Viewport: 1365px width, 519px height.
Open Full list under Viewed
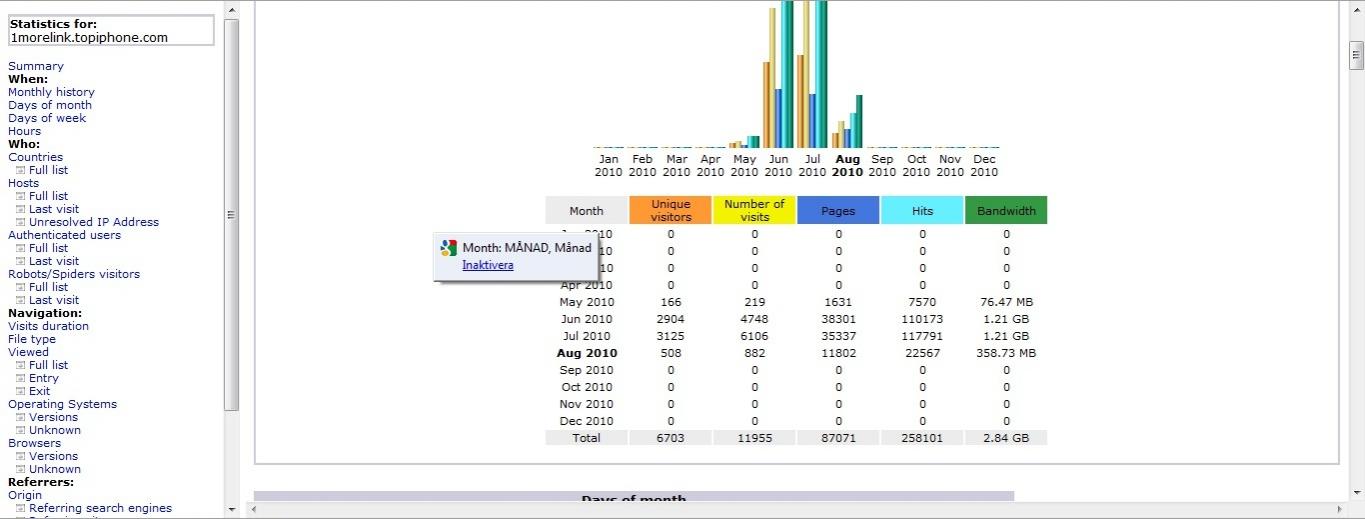(48, 365)
